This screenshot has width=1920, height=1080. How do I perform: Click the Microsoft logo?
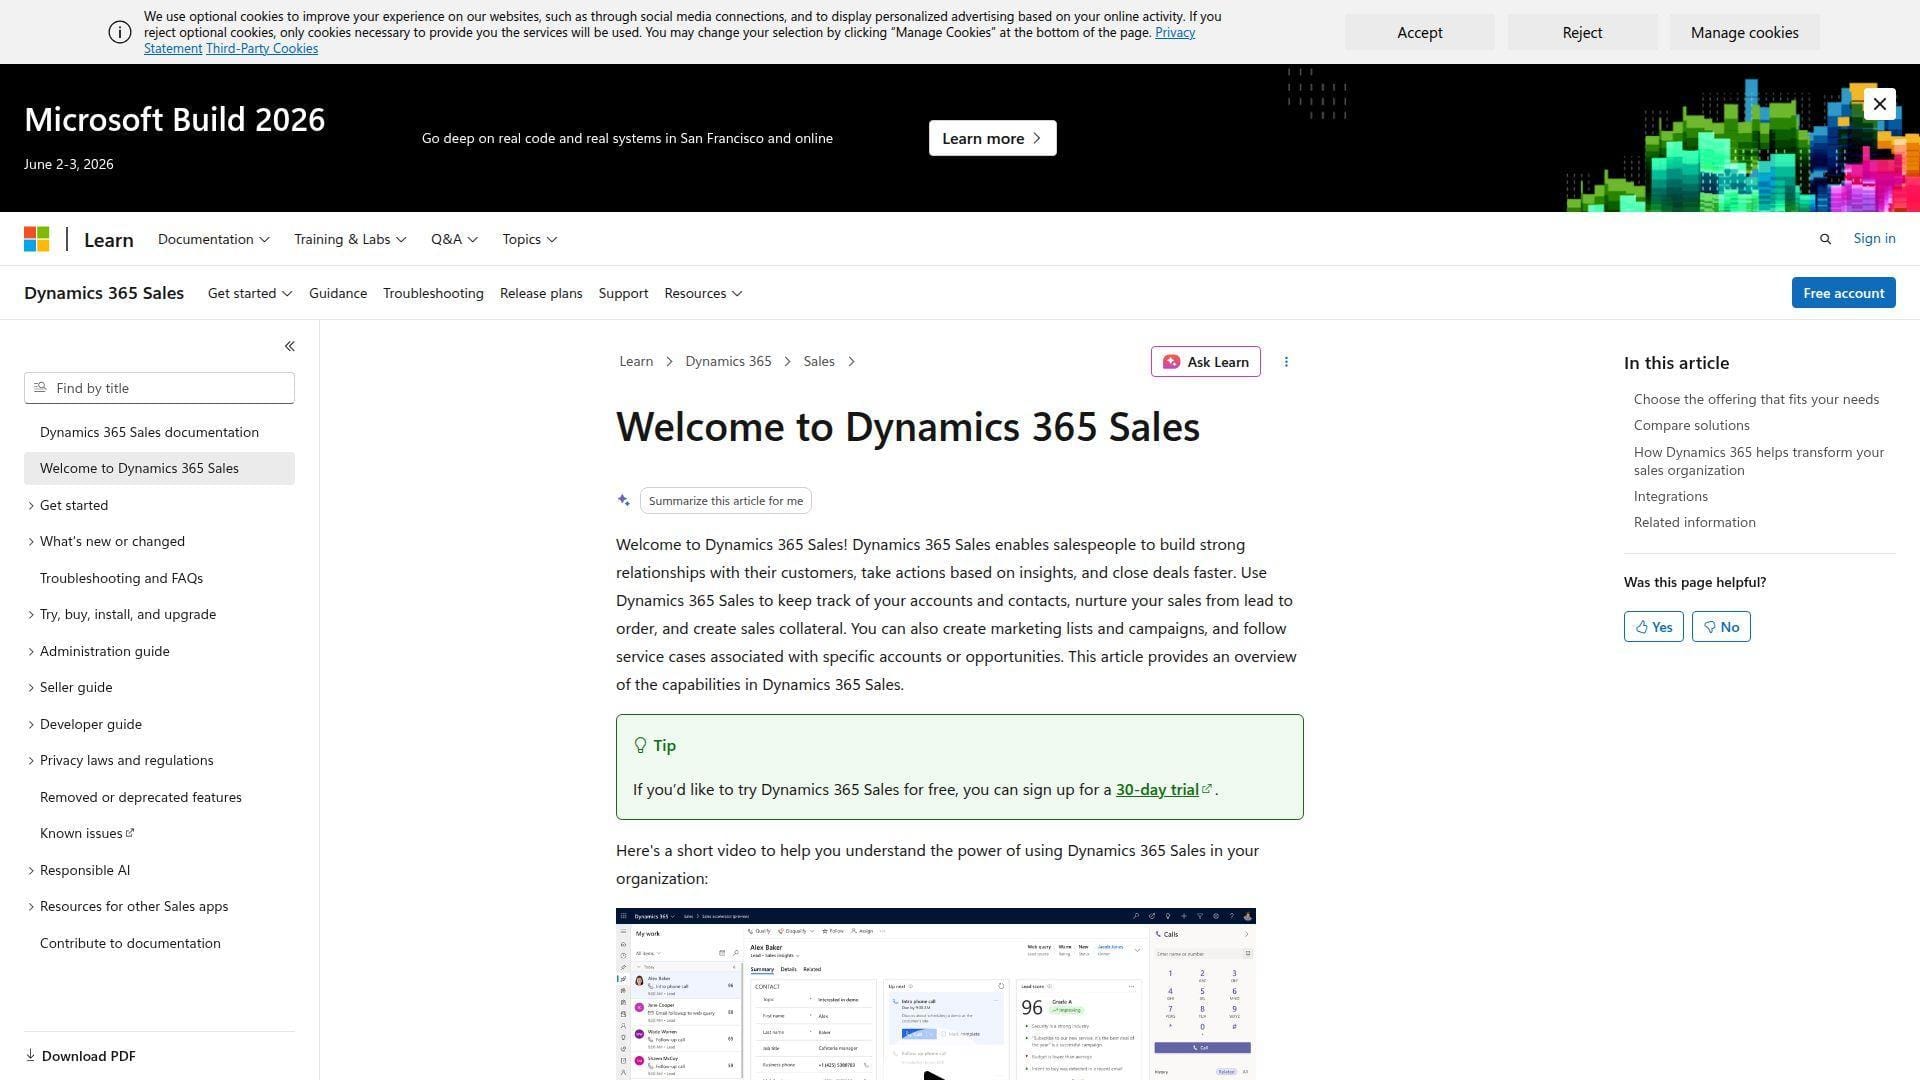click(x=37, y=239)
